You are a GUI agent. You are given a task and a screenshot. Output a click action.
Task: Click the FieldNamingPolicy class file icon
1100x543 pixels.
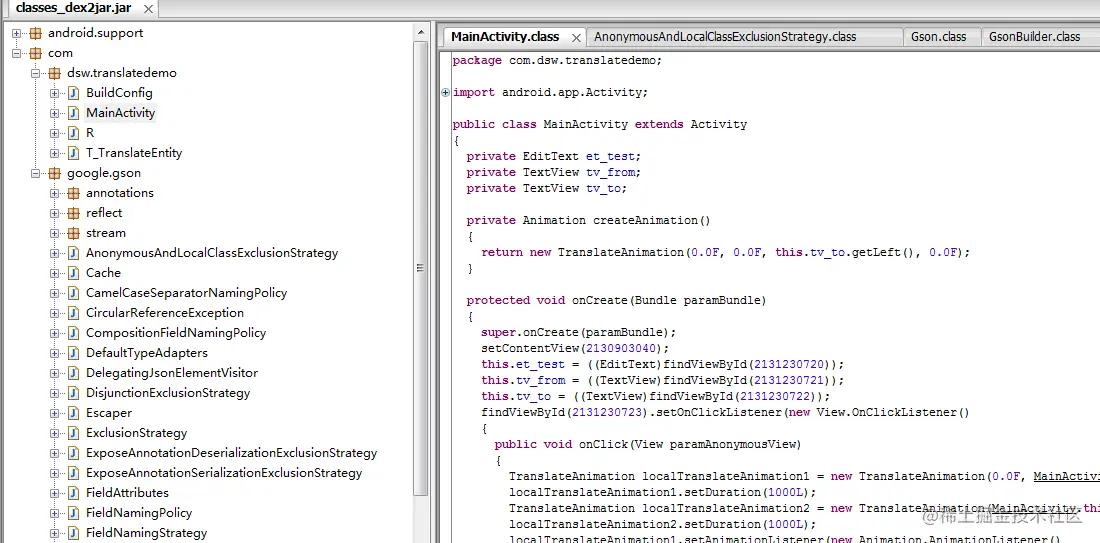pos(73,513)
